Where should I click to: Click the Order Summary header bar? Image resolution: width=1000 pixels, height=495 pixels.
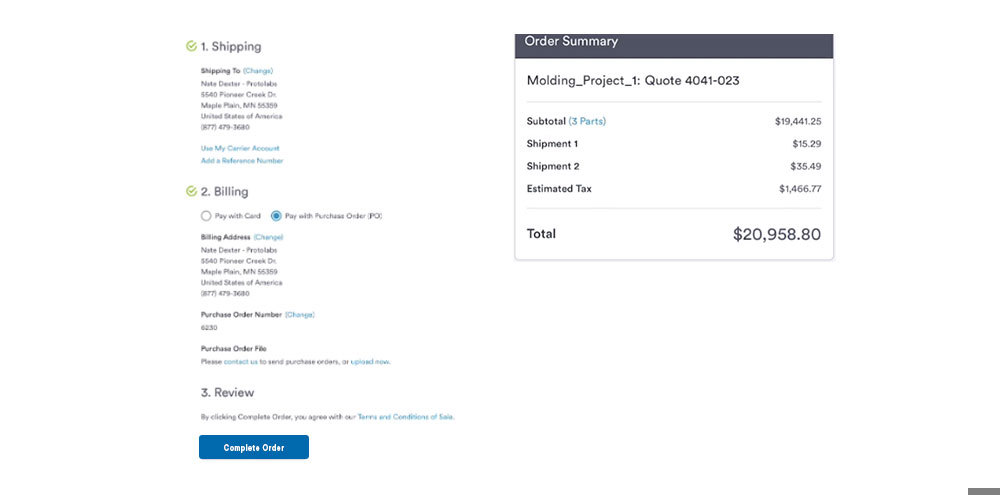coord(674,43)
